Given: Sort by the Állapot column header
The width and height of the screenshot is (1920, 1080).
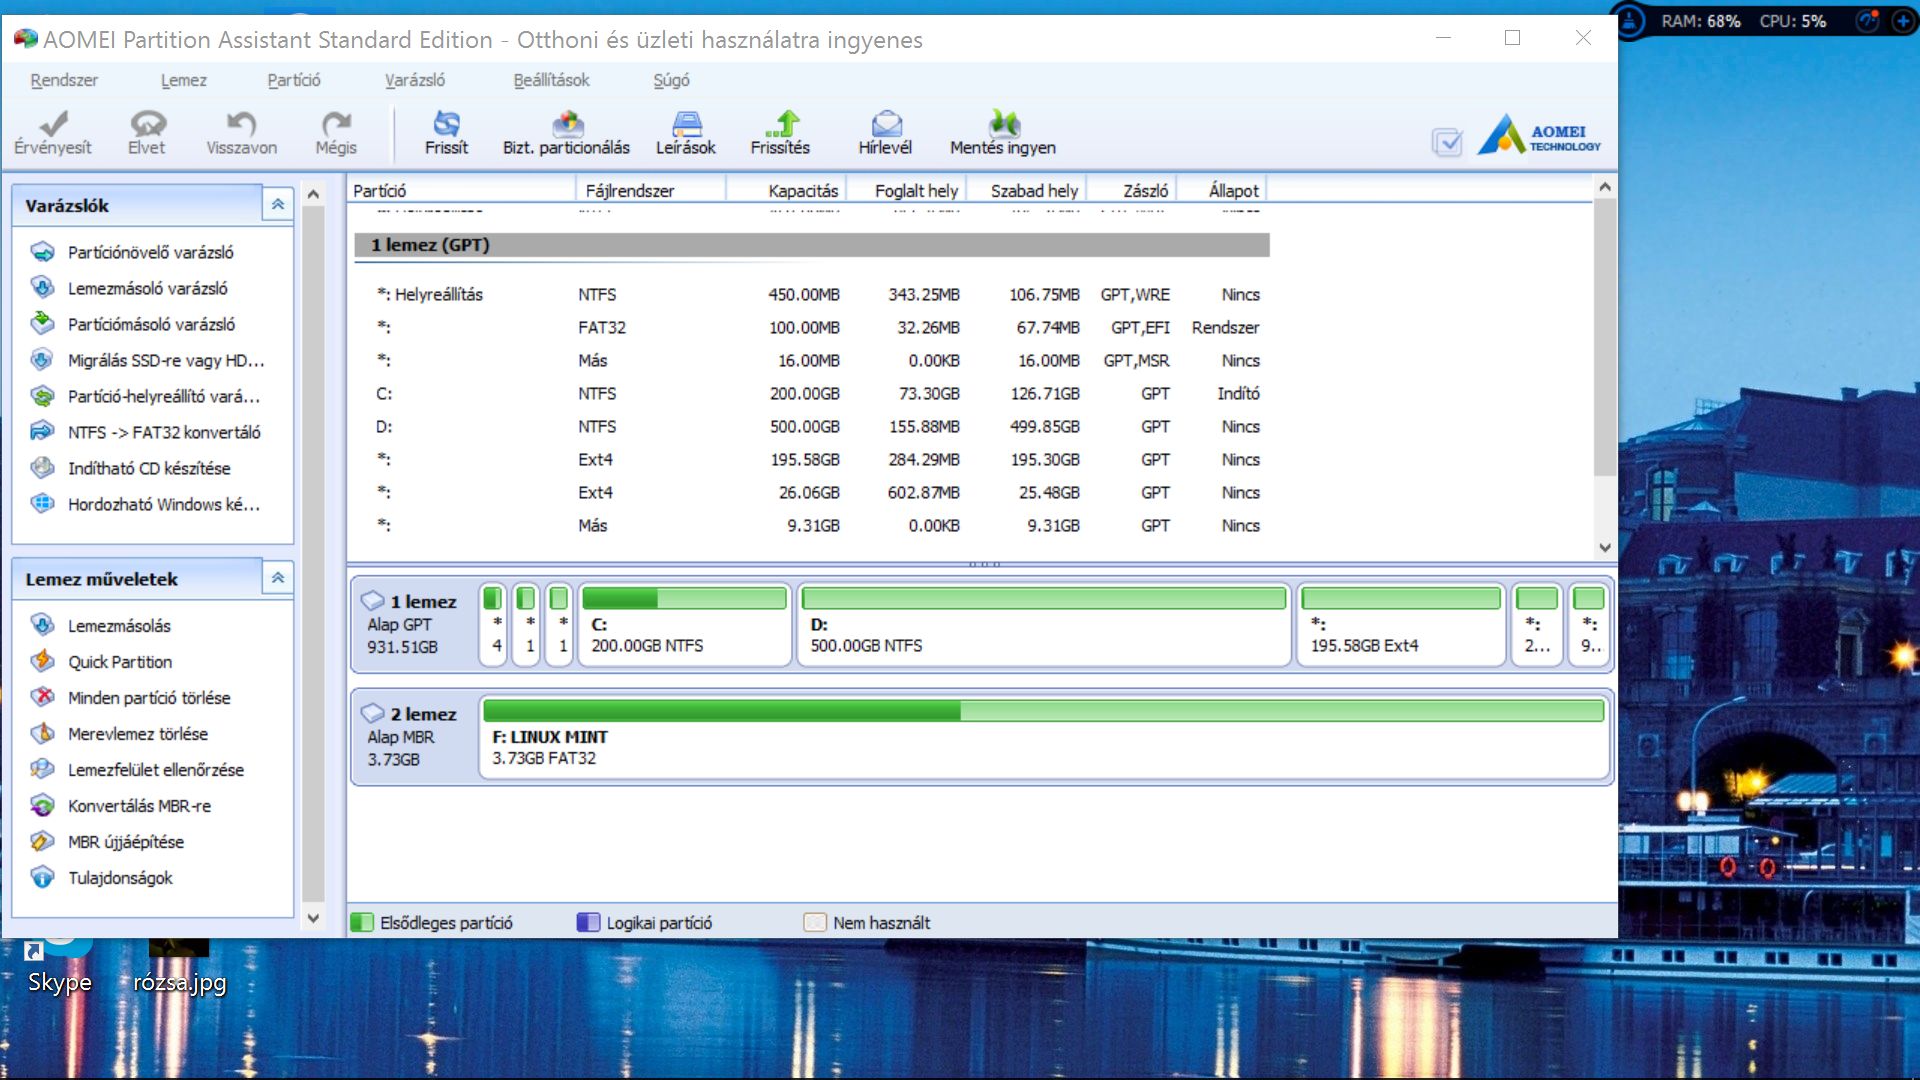Looking at the screenshot, I should [x=1223, y=190].
